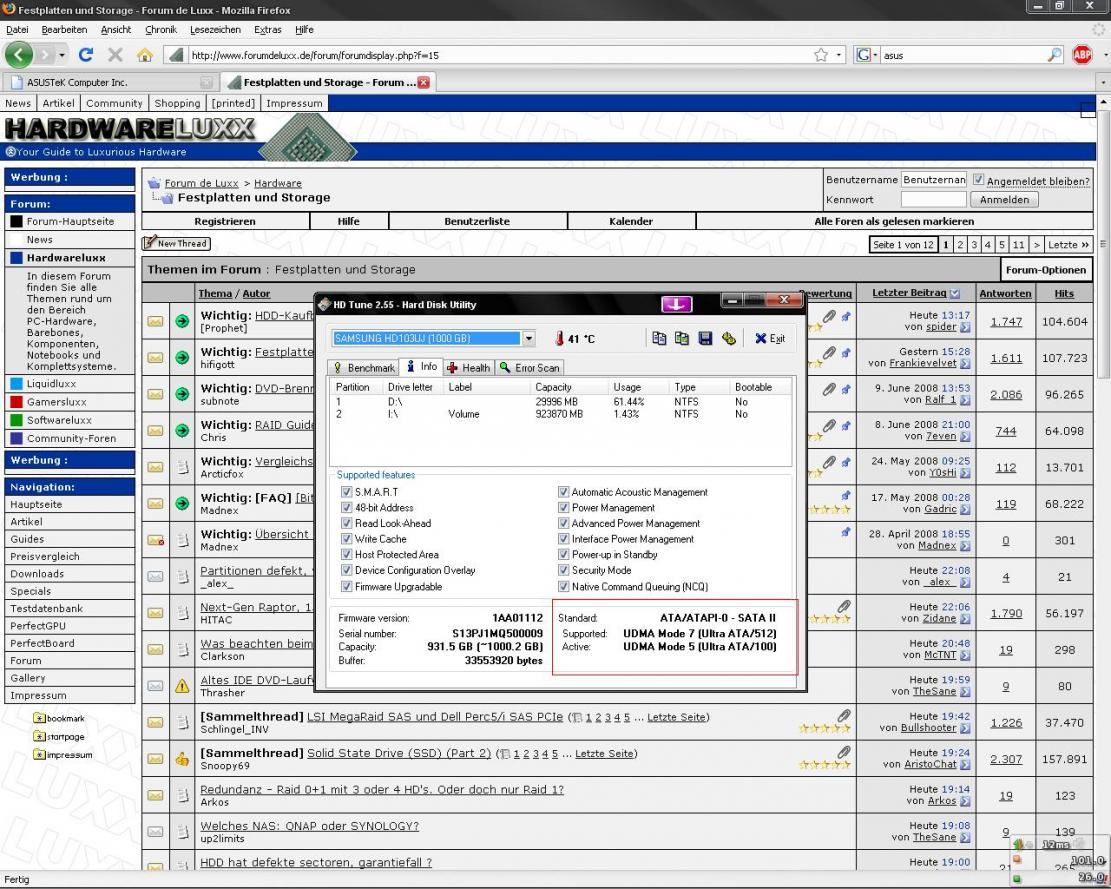Open the Extras menu
The height and width of the screenshot is (889, 1111).
(x=268, y=30)
